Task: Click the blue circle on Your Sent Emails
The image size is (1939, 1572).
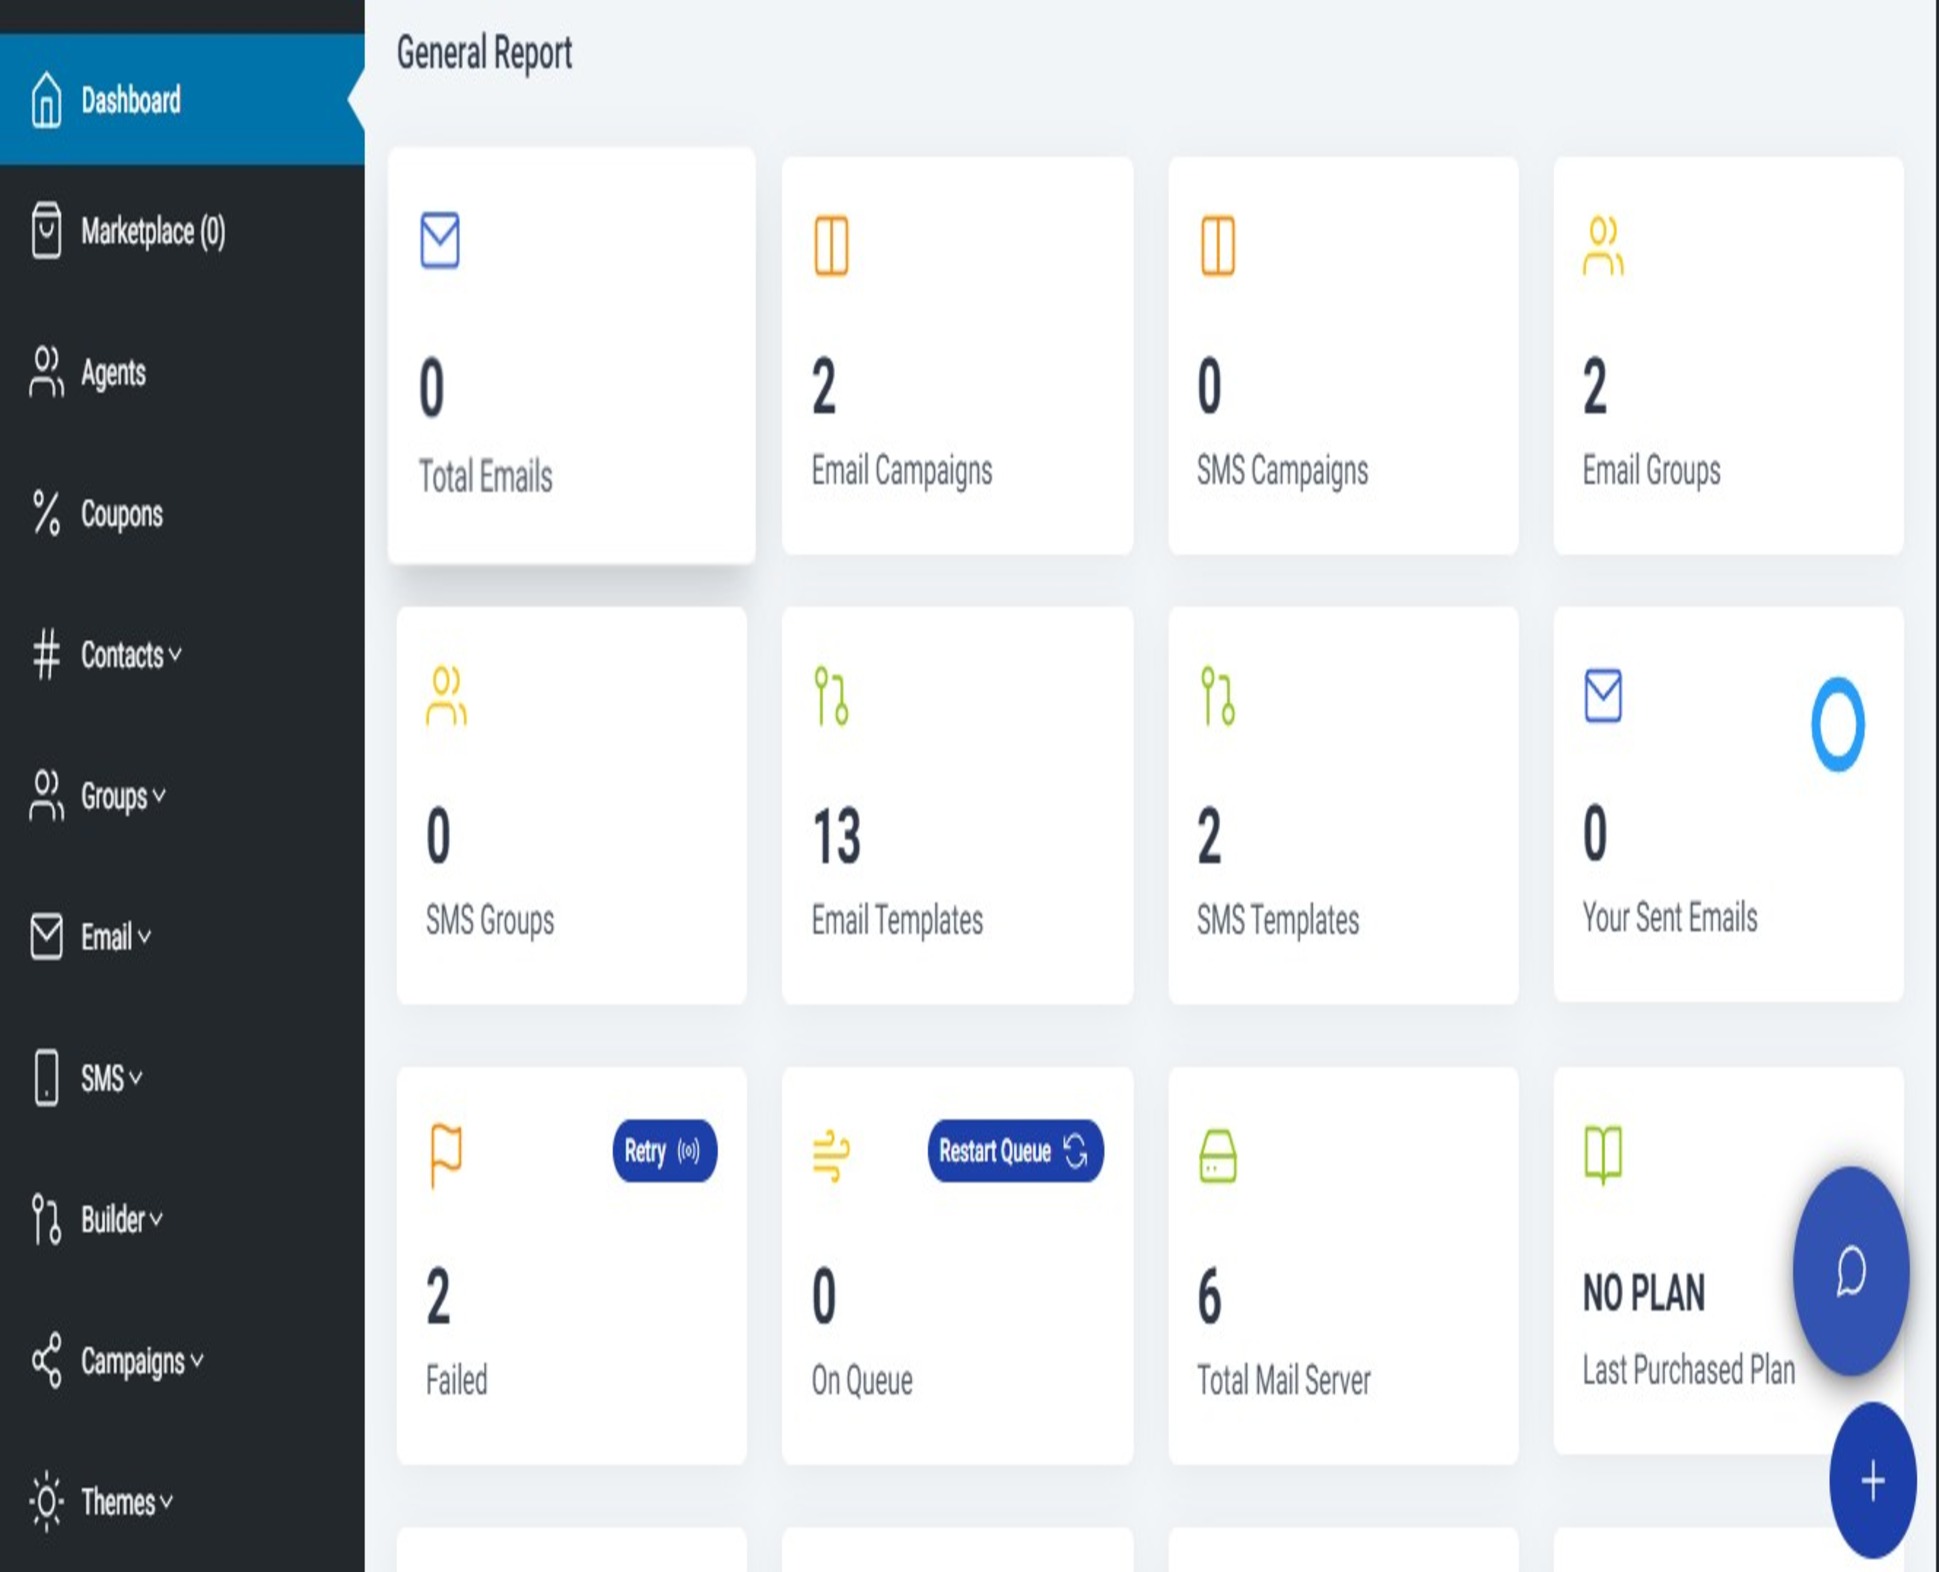Action: [x=1837, y=724]
